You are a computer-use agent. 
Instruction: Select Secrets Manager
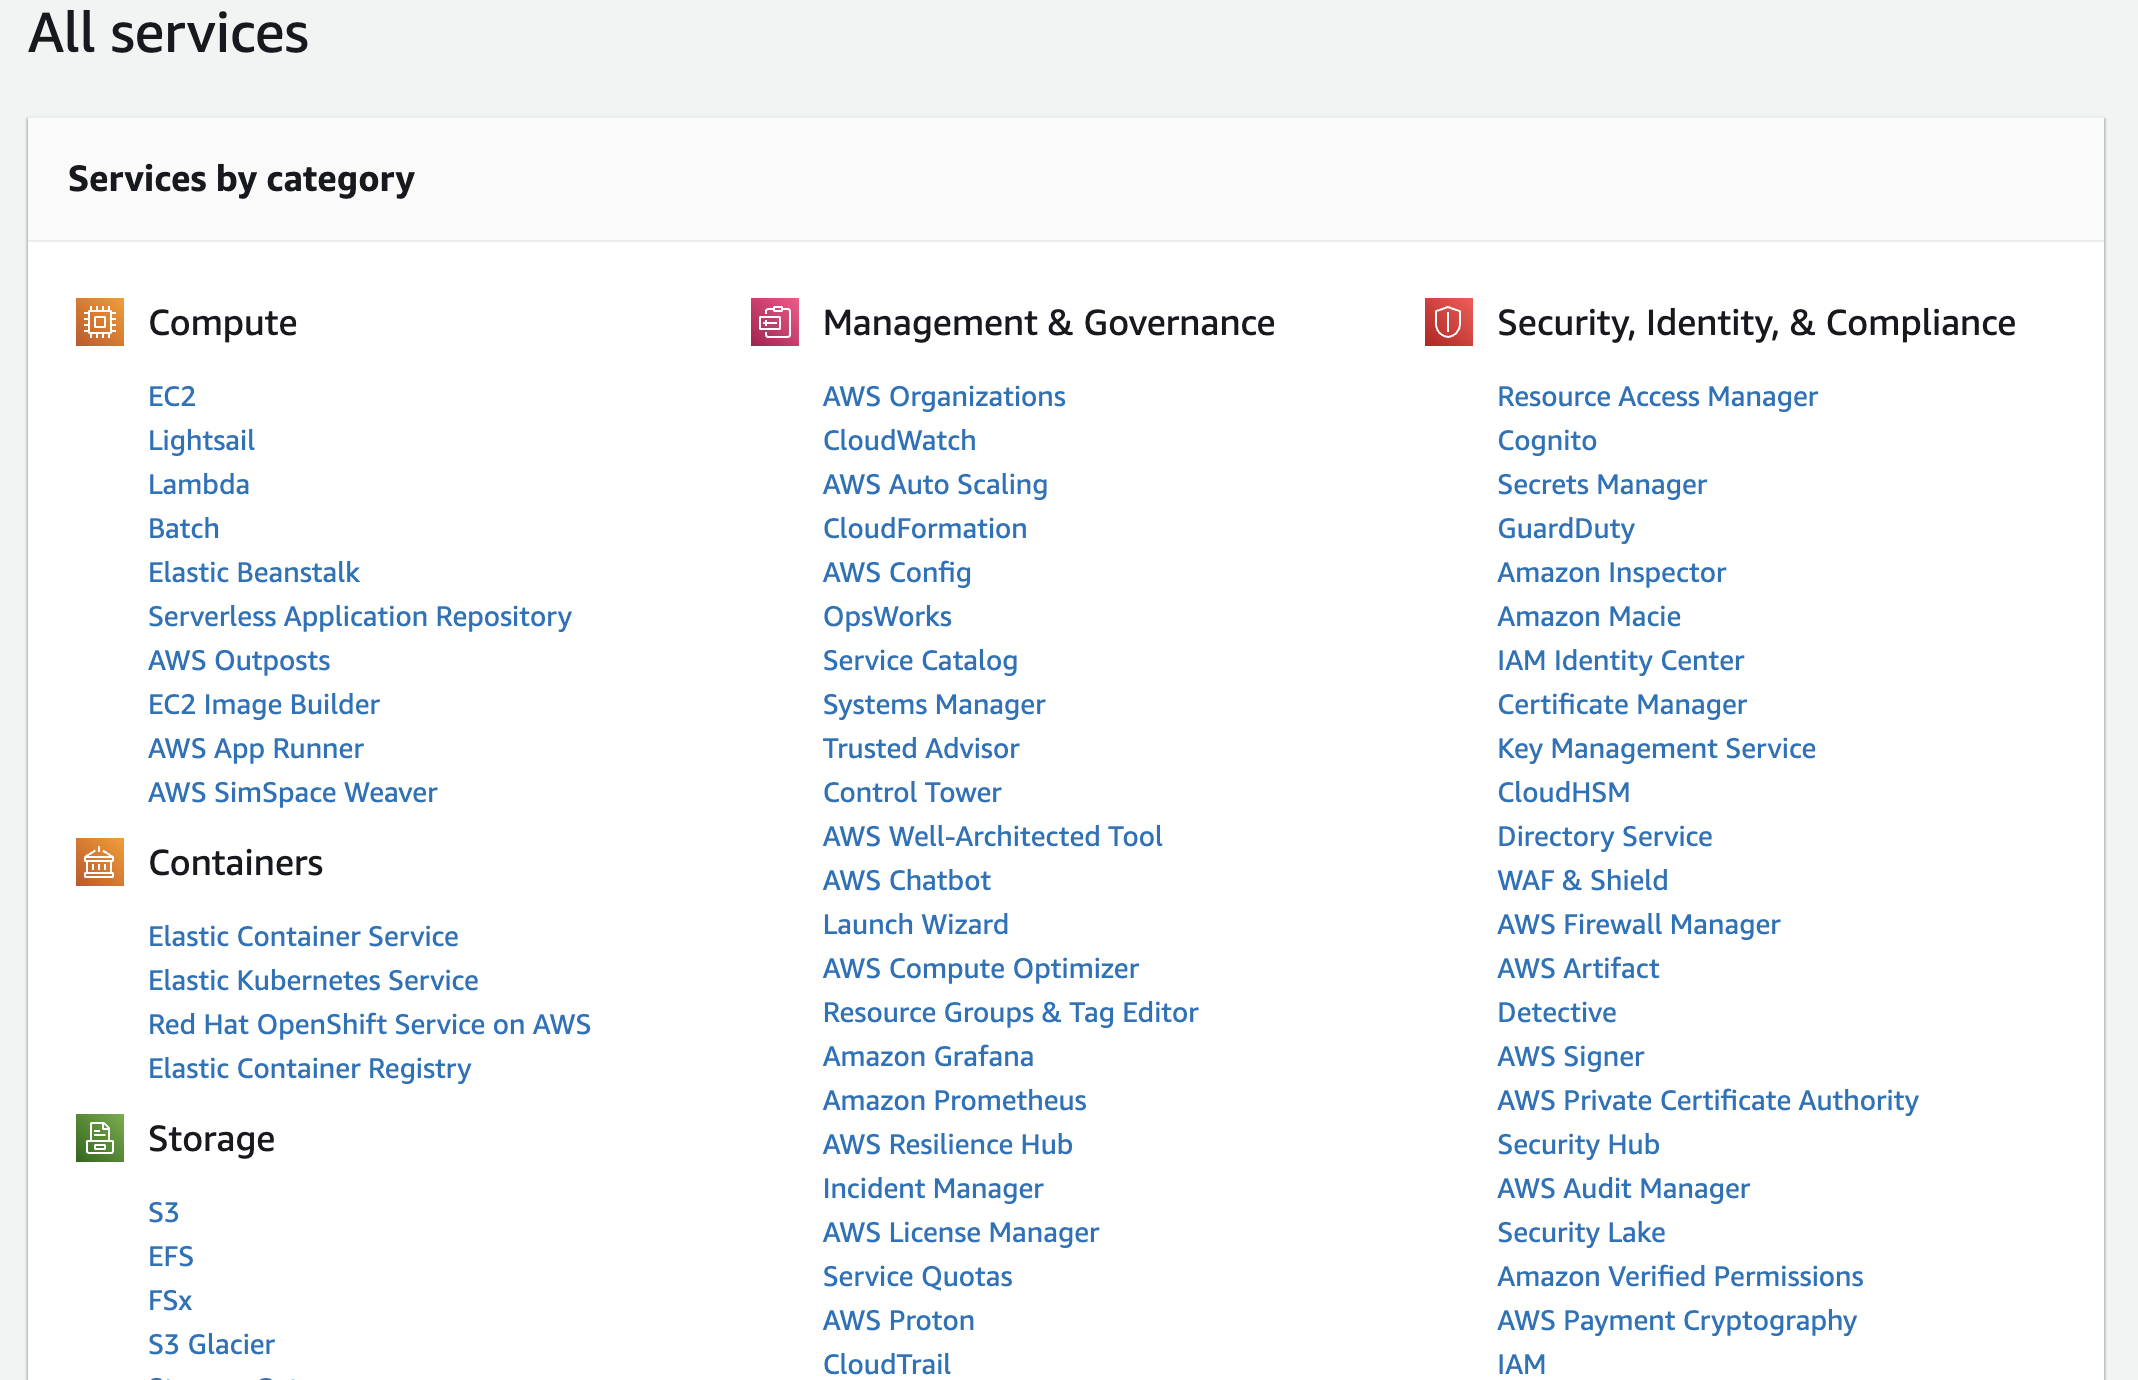pyautogui.click(x=1601, y=484)
